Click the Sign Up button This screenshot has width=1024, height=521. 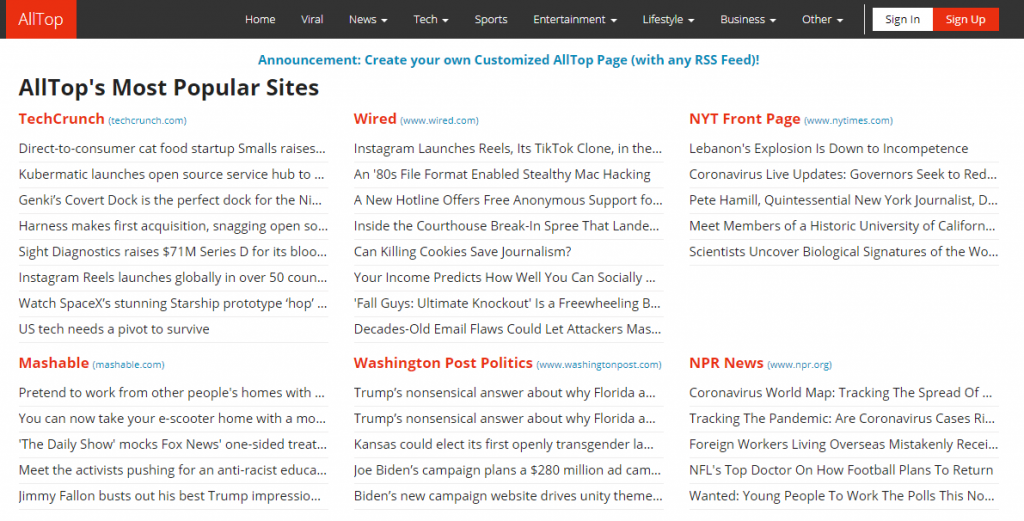(x=965, y=20)
